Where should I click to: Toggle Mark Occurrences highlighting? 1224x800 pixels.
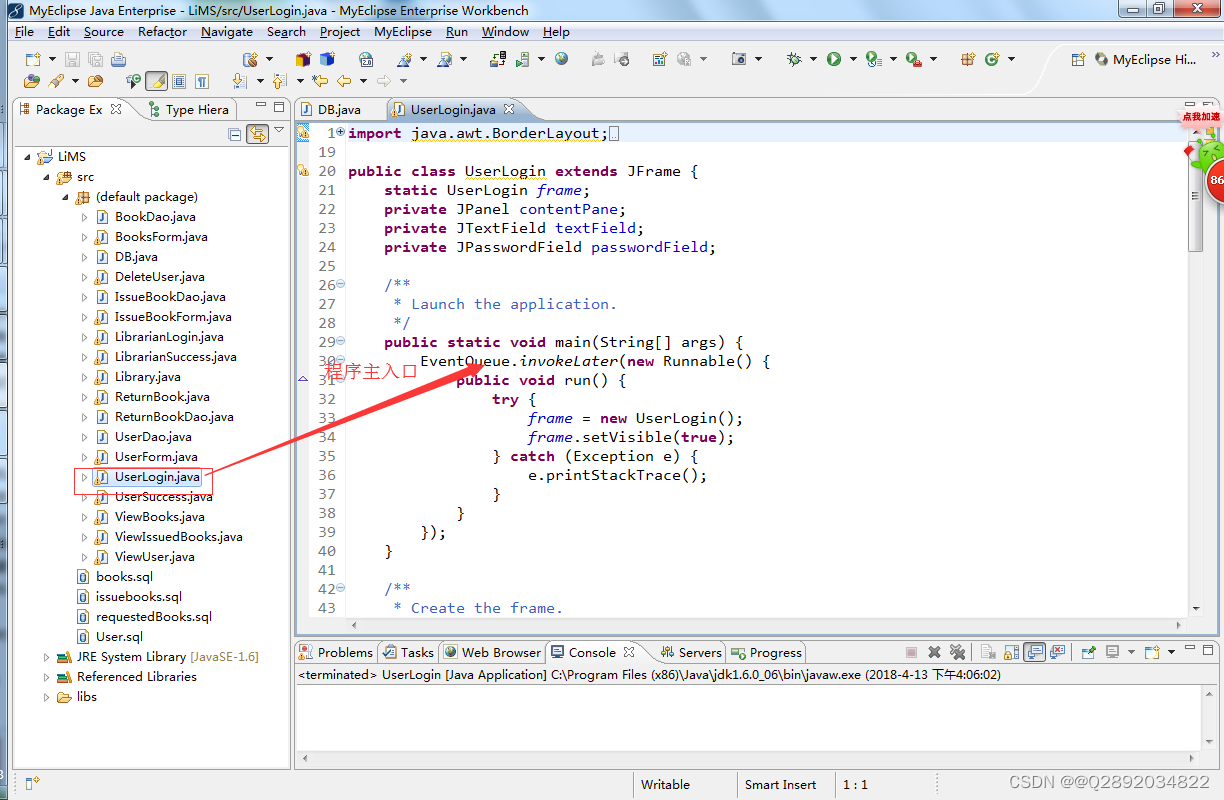[155, 81]
